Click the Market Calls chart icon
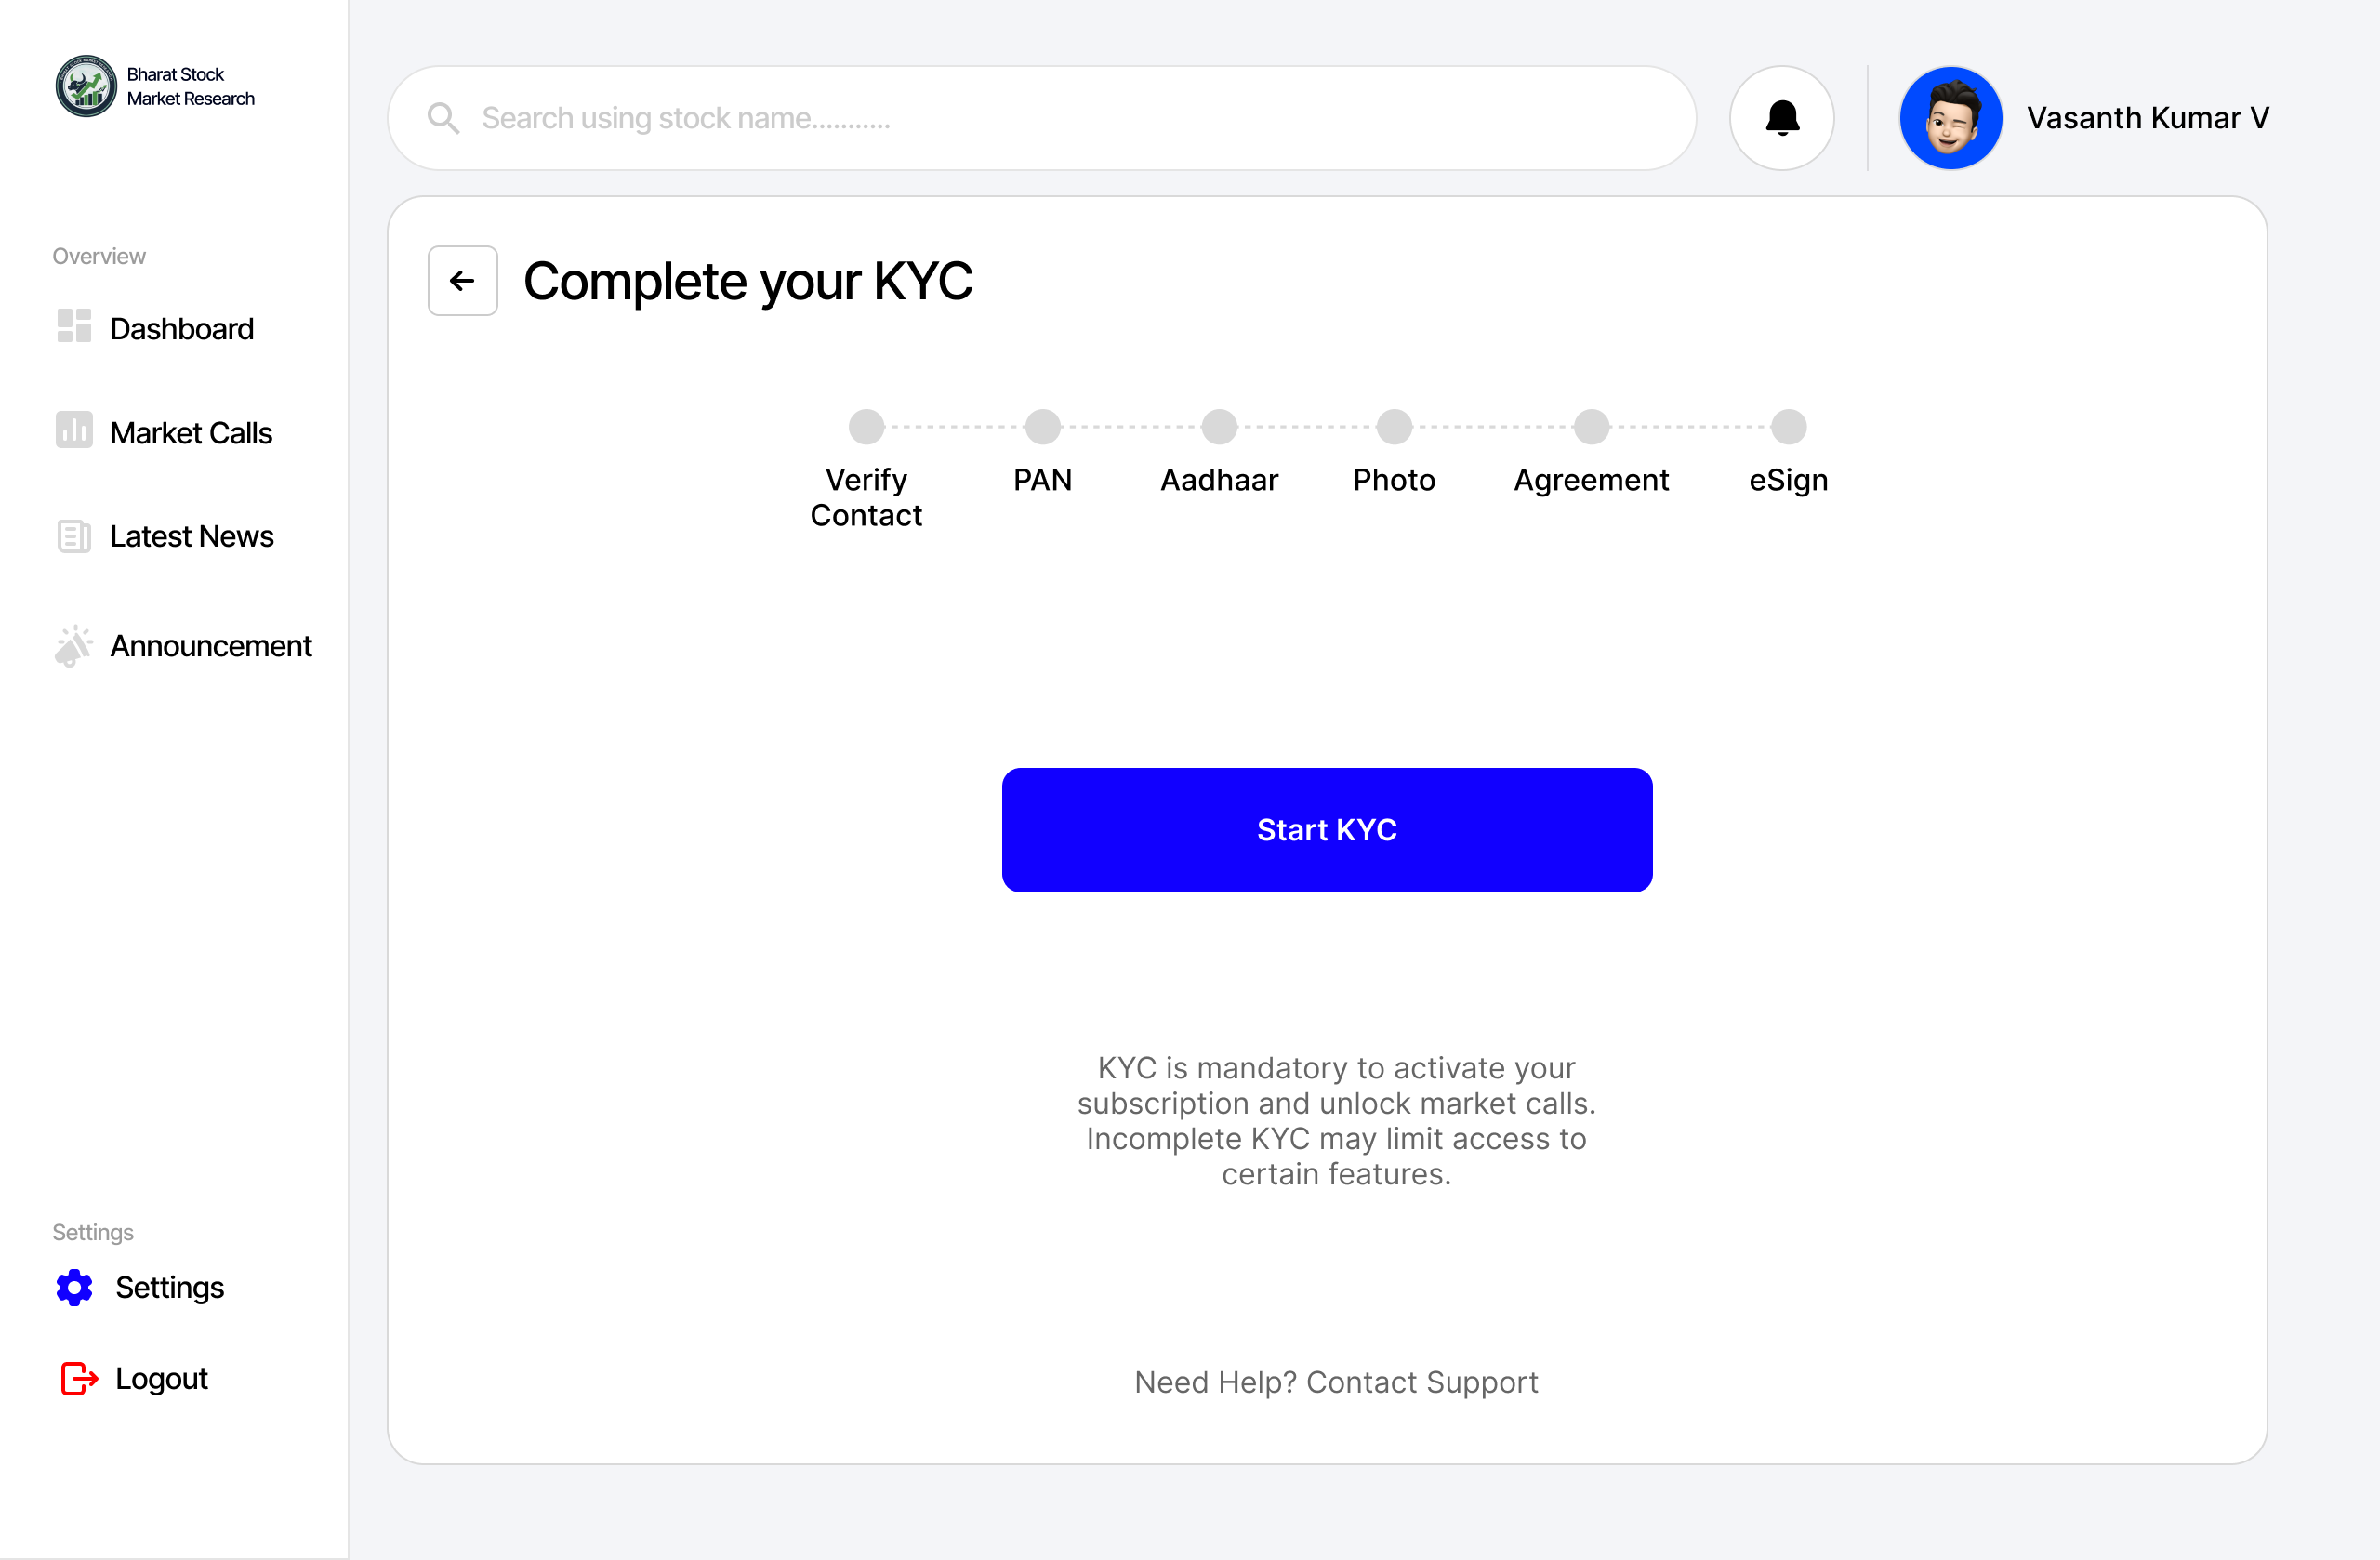The image size is (2380, 1560). point(74,431)
